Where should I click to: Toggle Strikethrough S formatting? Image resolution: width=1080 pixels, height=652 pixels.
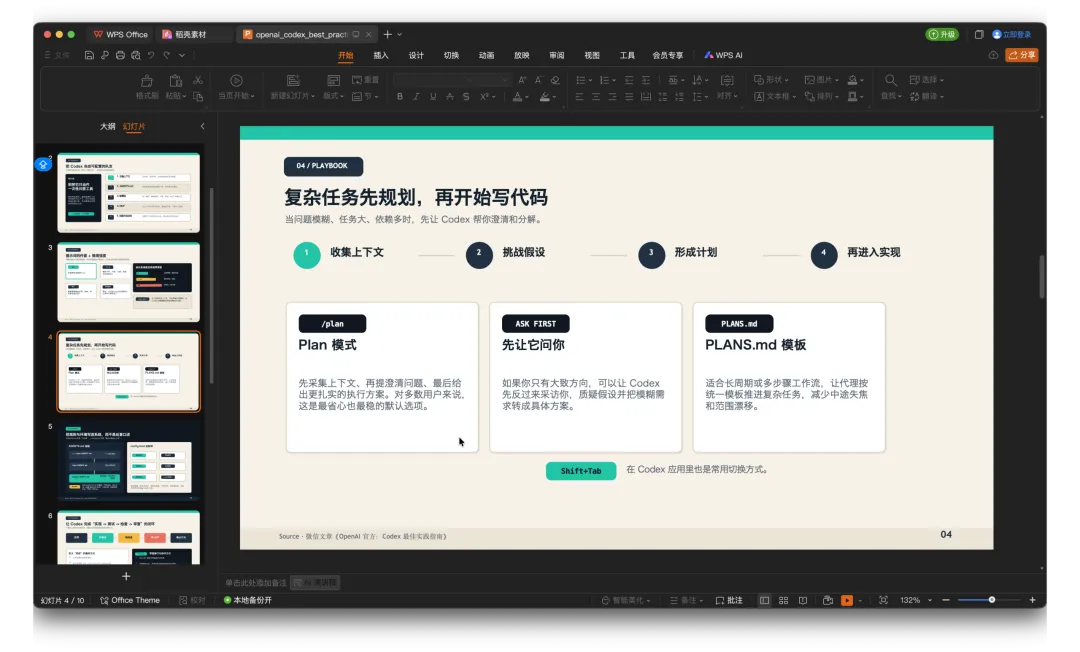pos(466,96)
